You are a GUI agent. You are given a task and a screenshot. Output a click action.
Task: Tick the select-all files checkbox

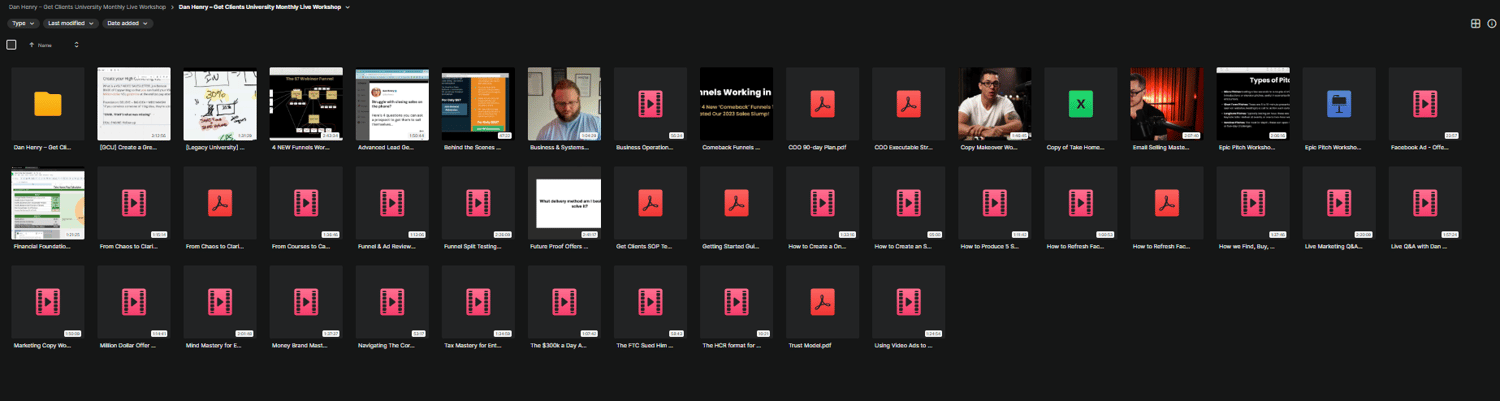pyautogui.click(x=12, y=44)
